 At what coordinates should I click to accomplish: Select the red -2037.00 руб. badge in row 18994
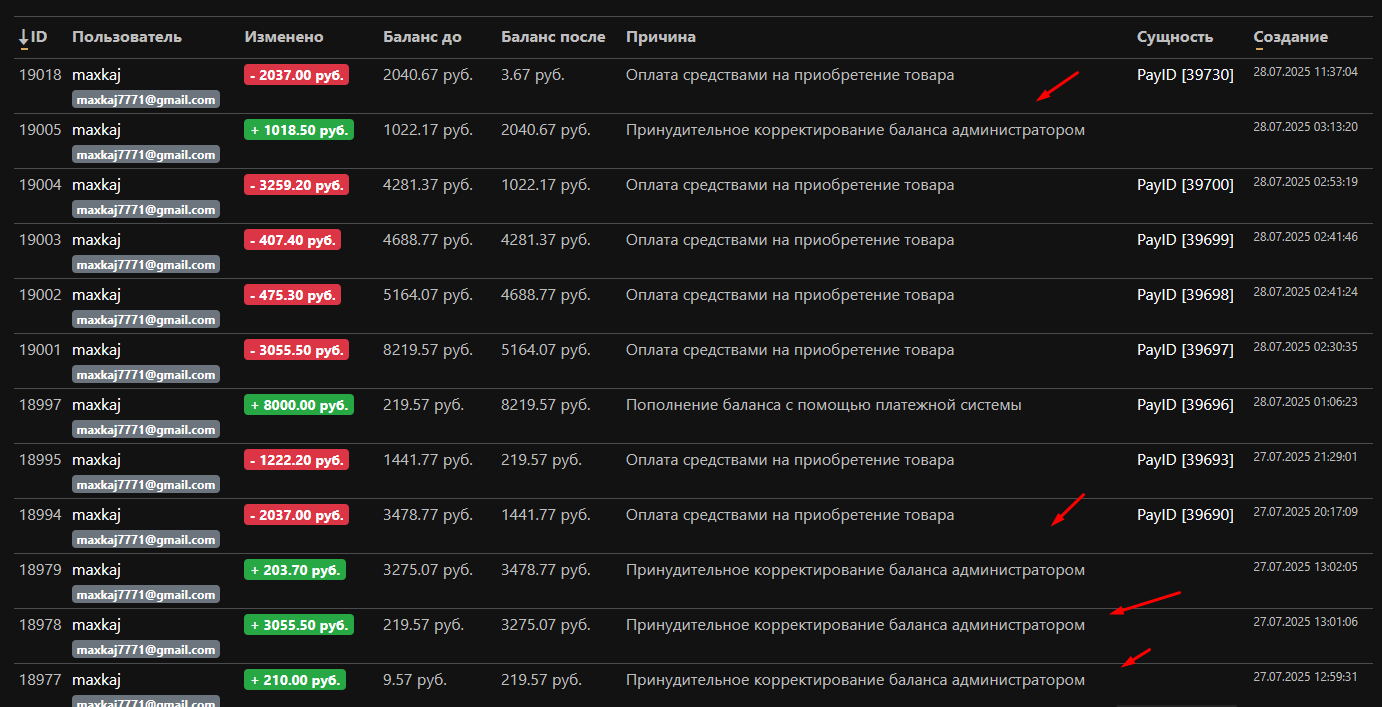pyautogui.click(x=296, y=515)
